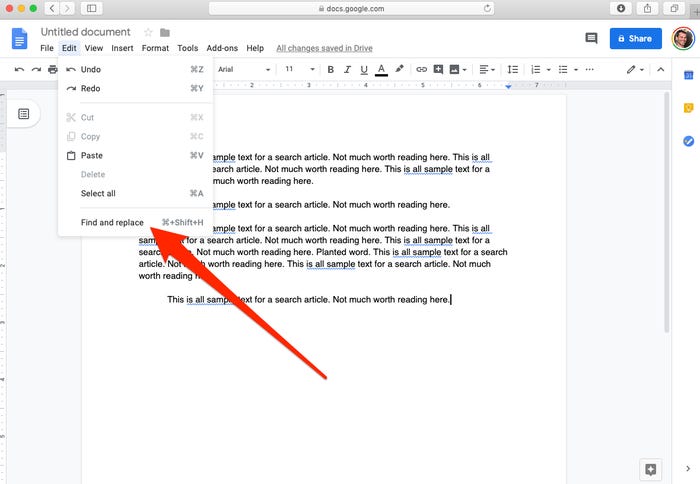700x484 pixels.
Task: Click the toolbar redo arrow
Action: tap(36, 69)
